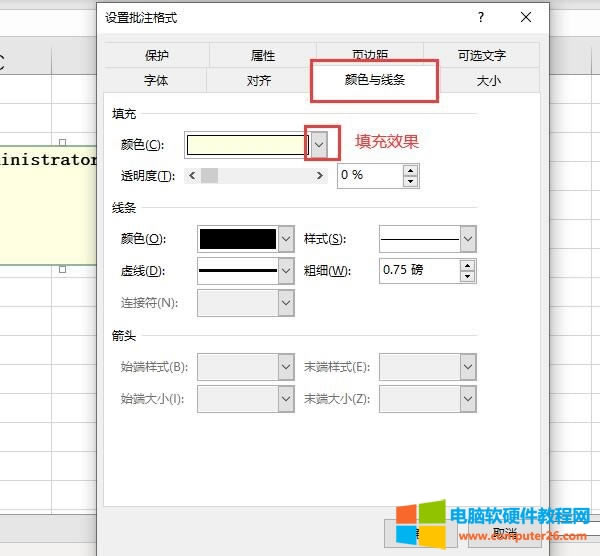Expand the 样式 line style dropdown
This screenshot has width=600, height=556.
[x=467, y=239]
